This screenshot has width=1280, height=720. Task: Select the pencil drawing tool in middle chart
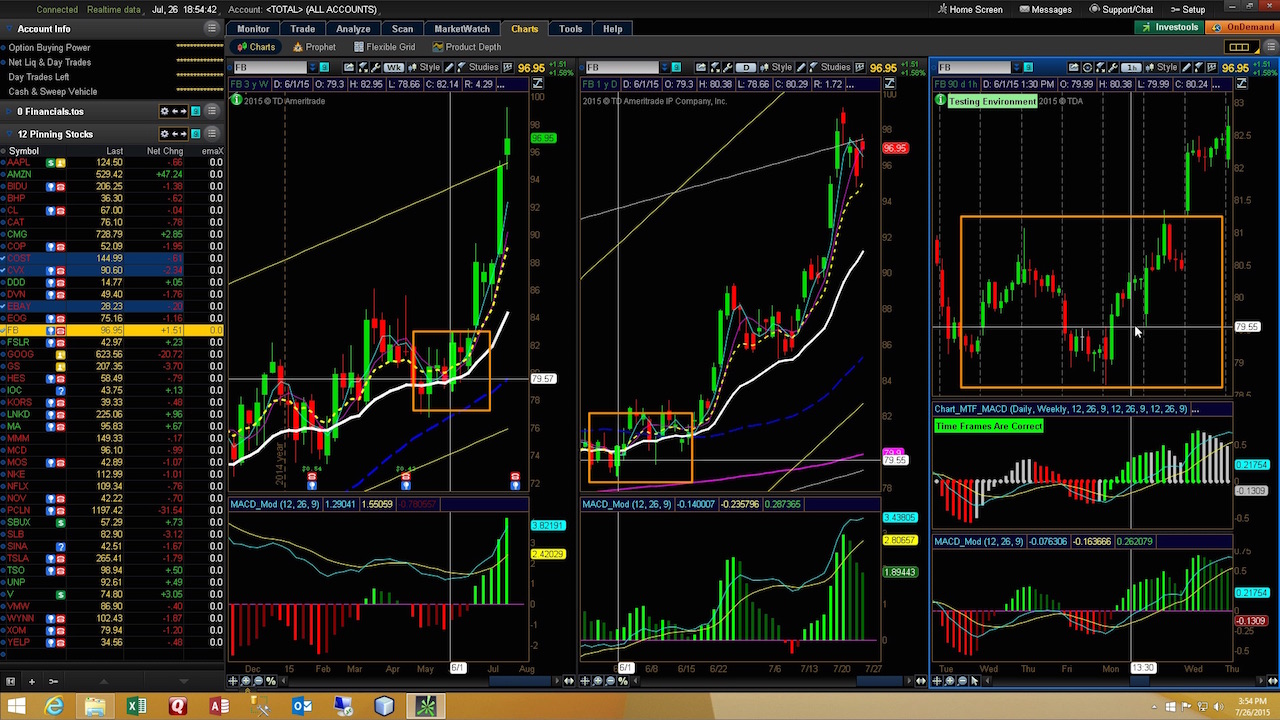[x=801, y=68]
